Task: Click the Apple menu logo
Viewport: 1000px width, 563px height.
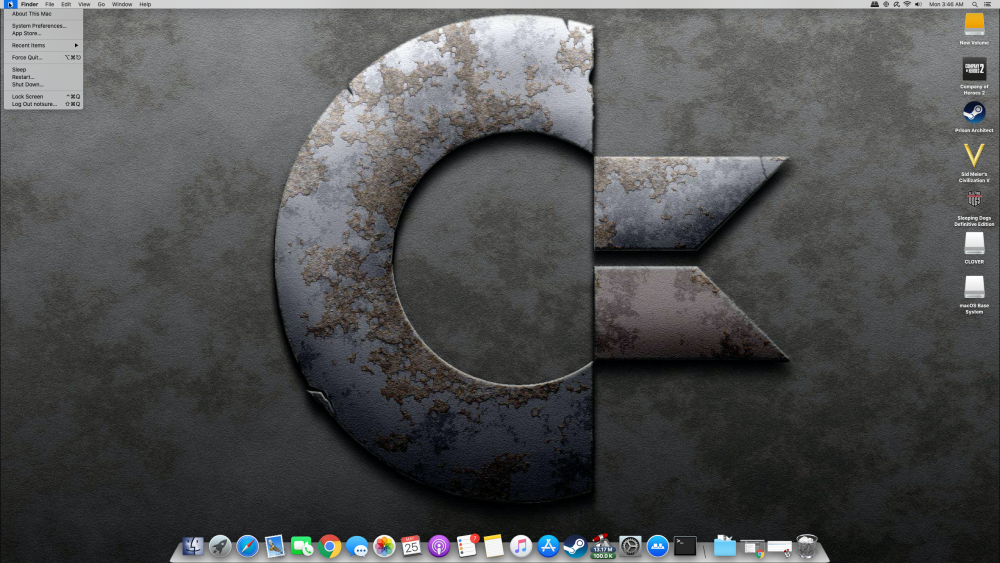Action: [10, 4]
